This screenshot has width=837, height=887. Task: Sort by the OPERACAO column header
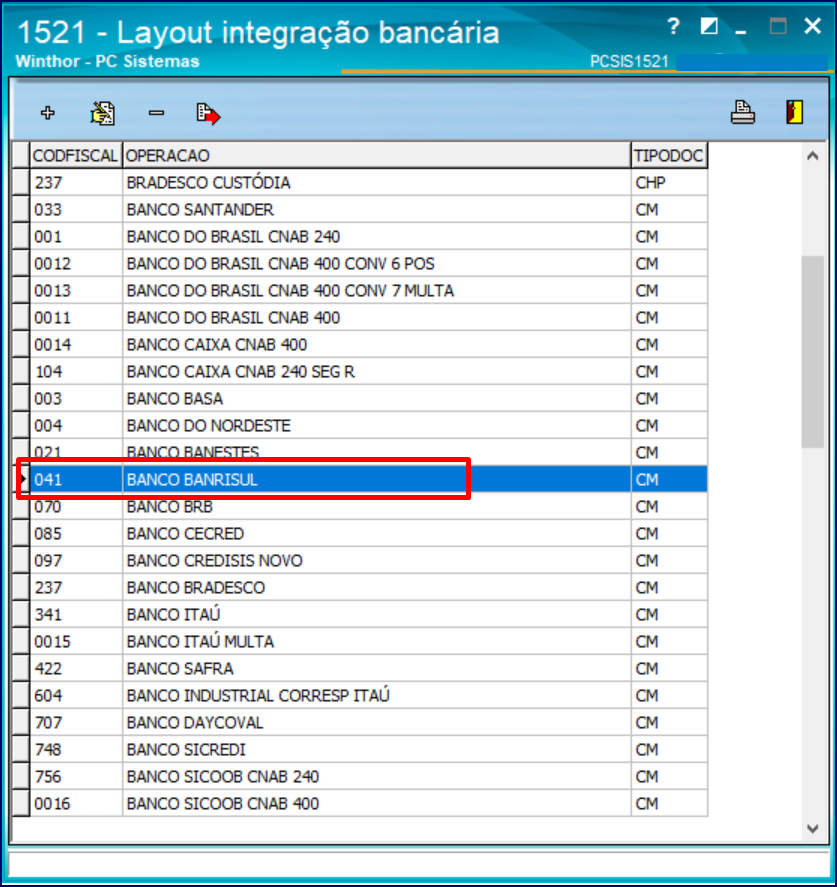[x=376, y=156]
